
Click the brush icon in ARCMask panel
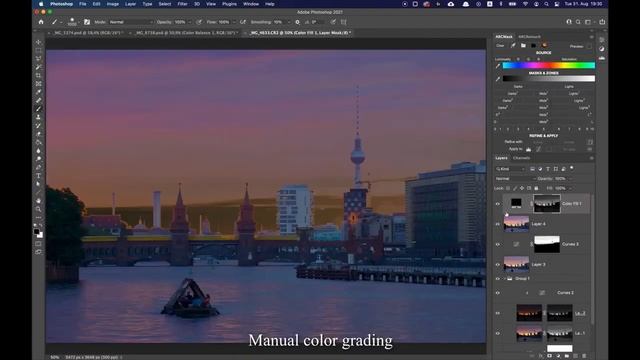coord(513,46)
